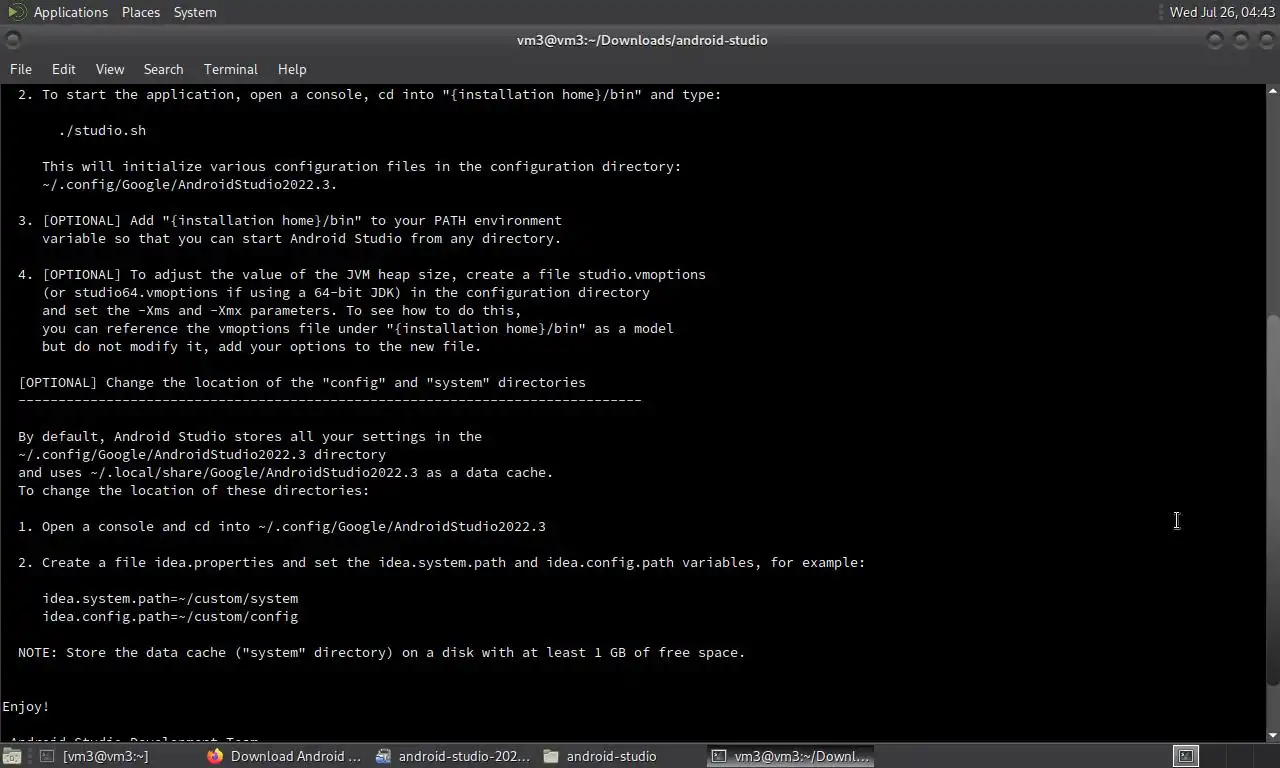Click the show desktop icon in the bottom panel
This screenshot has height=768, width=1280.
pyautogui.click(x=11, y=756)
